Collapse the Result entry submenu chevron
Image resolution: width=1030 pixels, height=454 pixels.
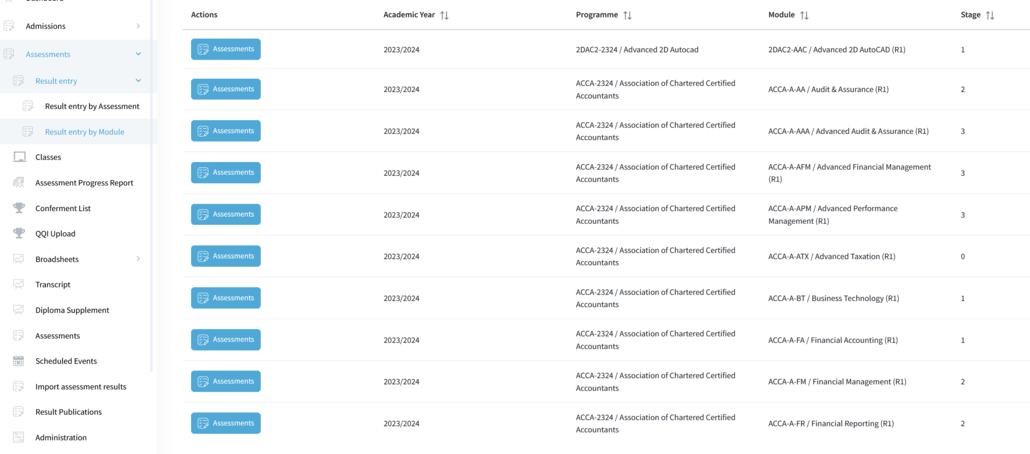(138, 81)
